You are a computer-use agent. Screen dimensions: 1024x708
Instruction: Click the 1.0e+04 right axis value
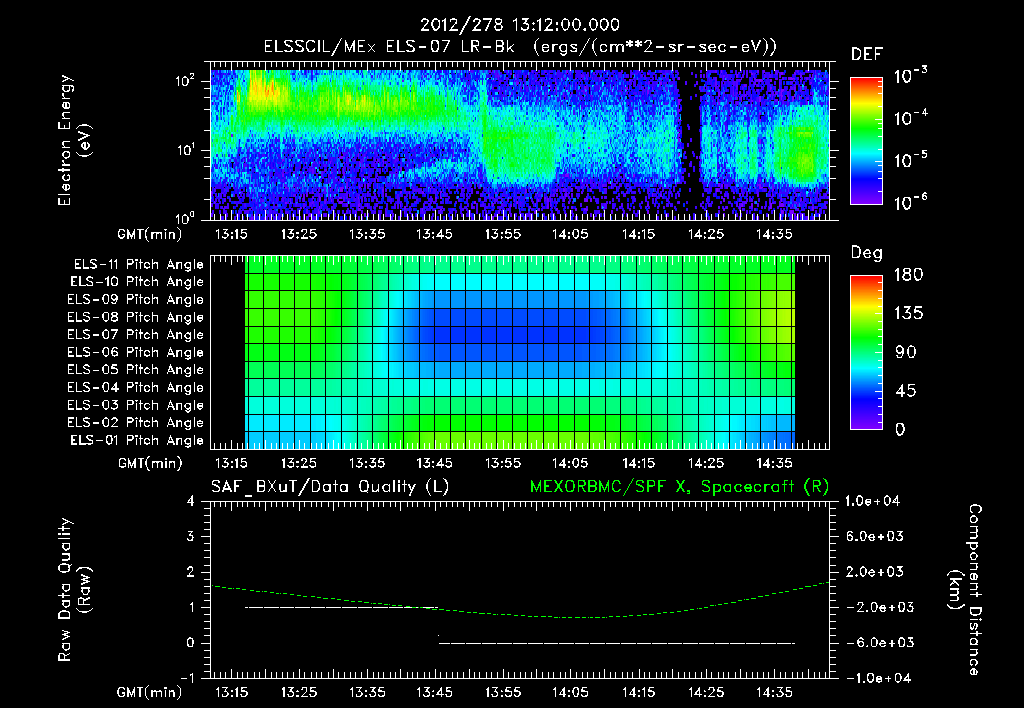pyautogui.click(x=872, y=501)
